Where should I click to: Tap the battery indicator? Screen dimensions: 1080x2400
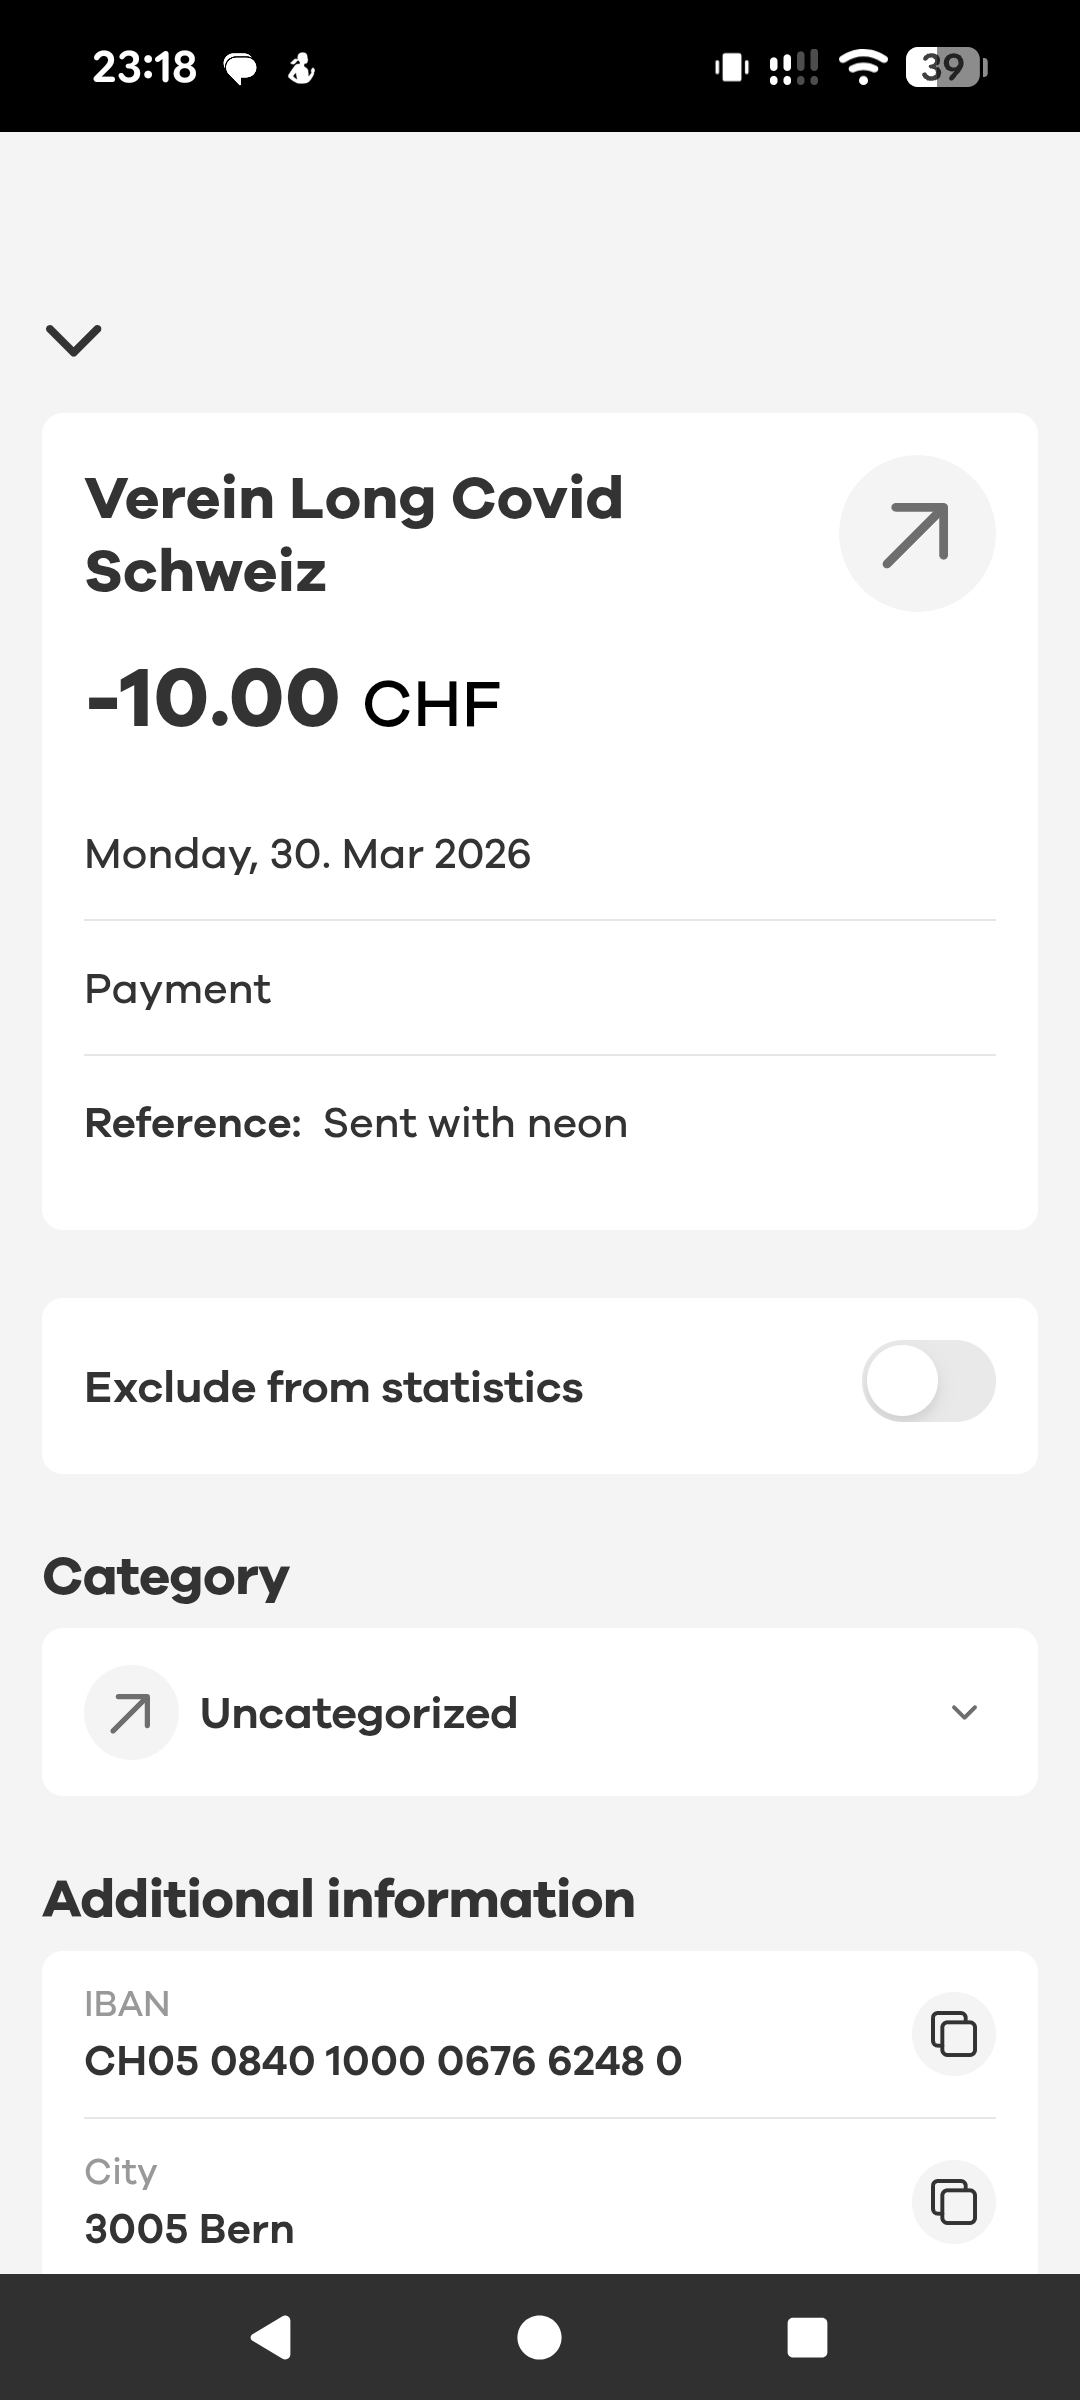946,67
